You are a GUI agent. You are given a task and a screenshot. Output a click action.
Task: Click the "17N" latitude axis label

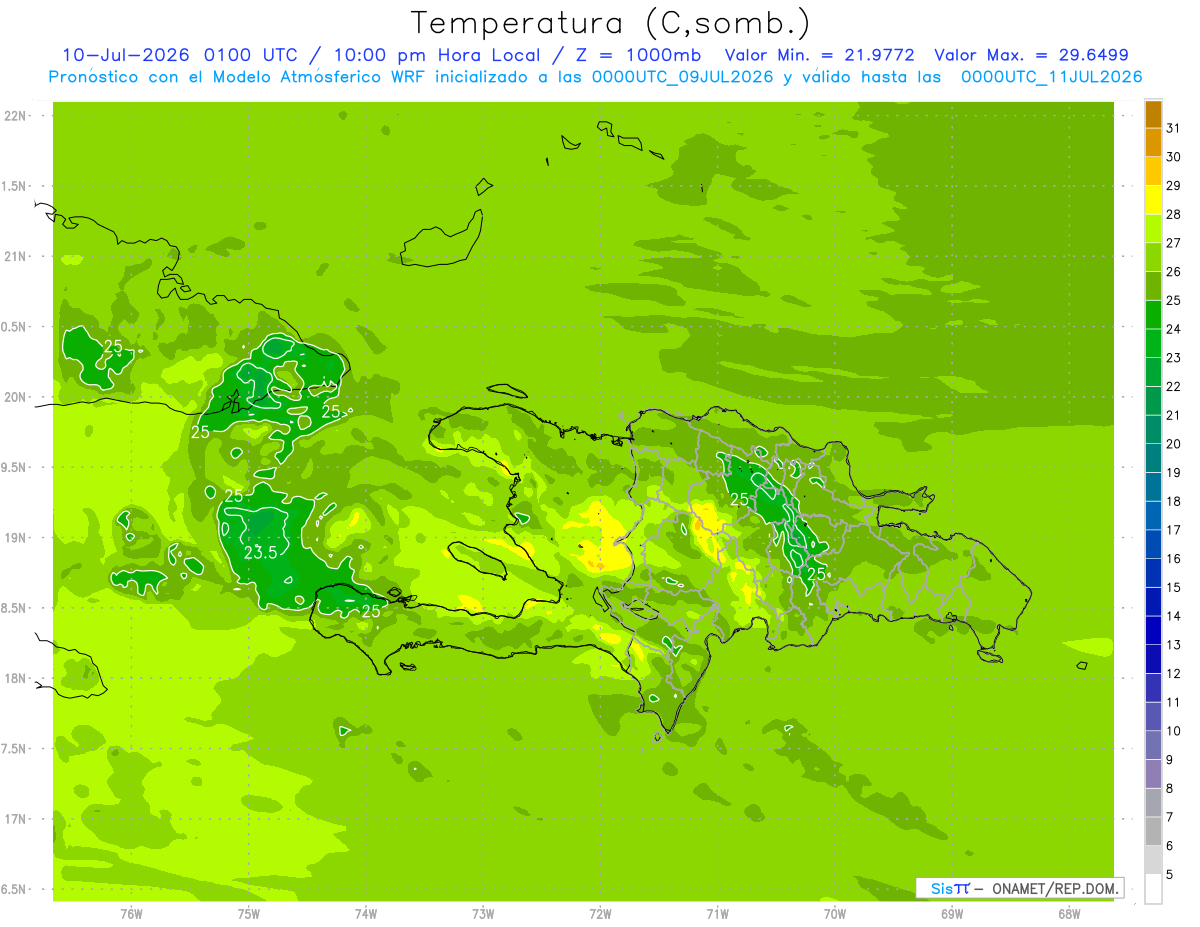pos(17,819)
